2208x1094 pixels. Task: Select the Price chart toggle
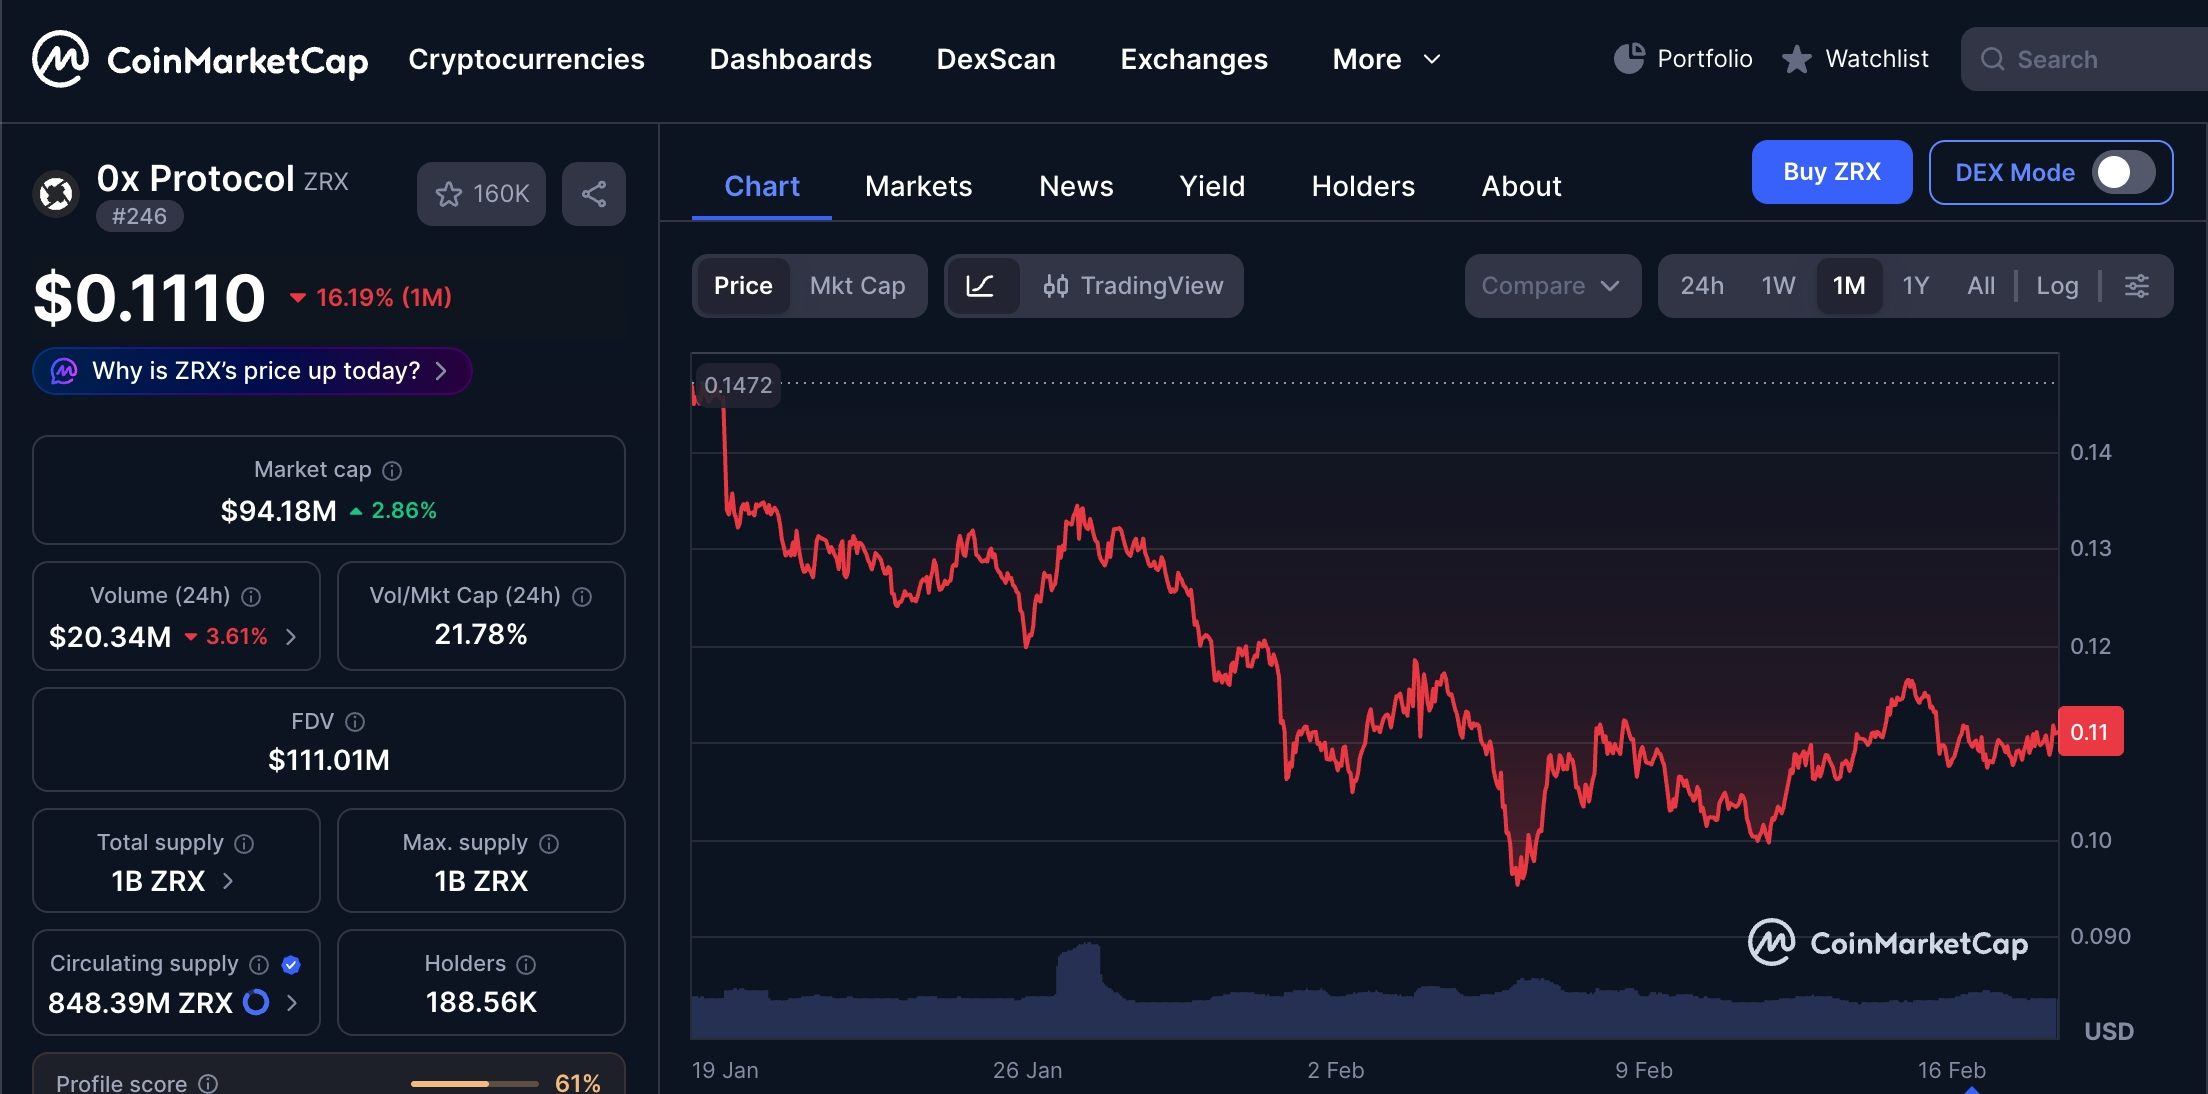pos(743,286)
